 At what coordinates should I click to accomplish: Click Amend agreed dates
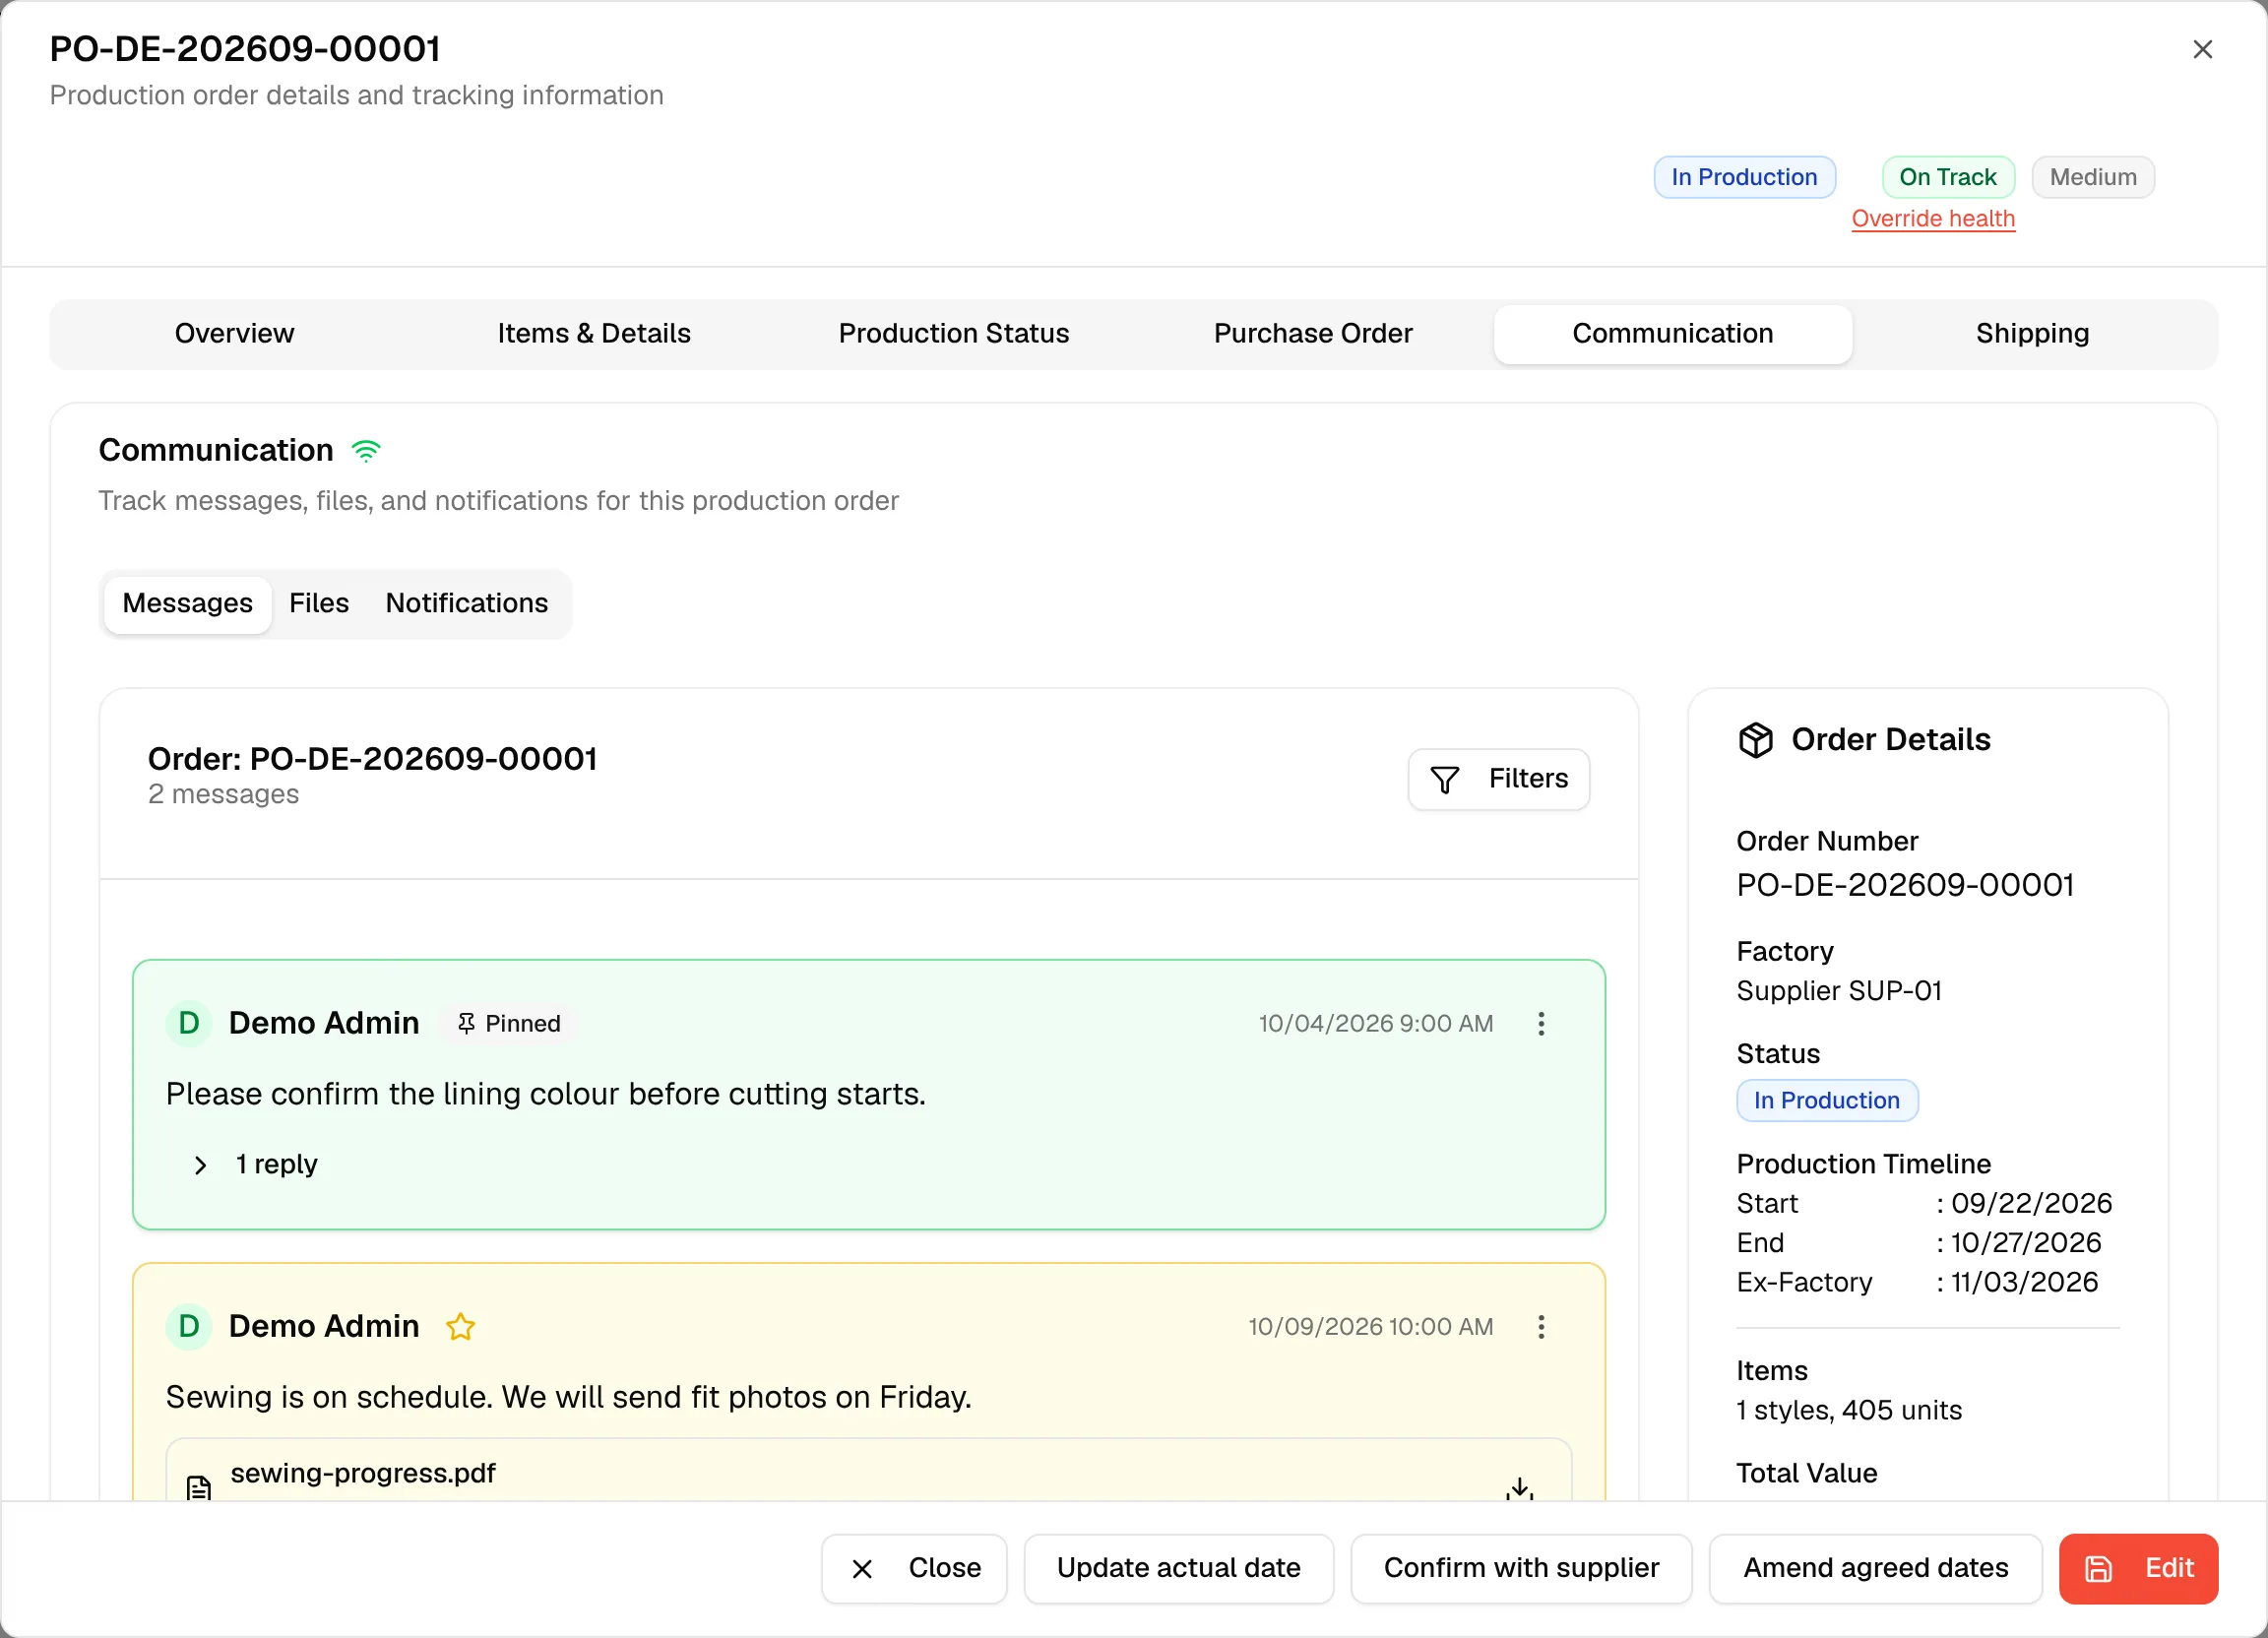(1875, 1567)
